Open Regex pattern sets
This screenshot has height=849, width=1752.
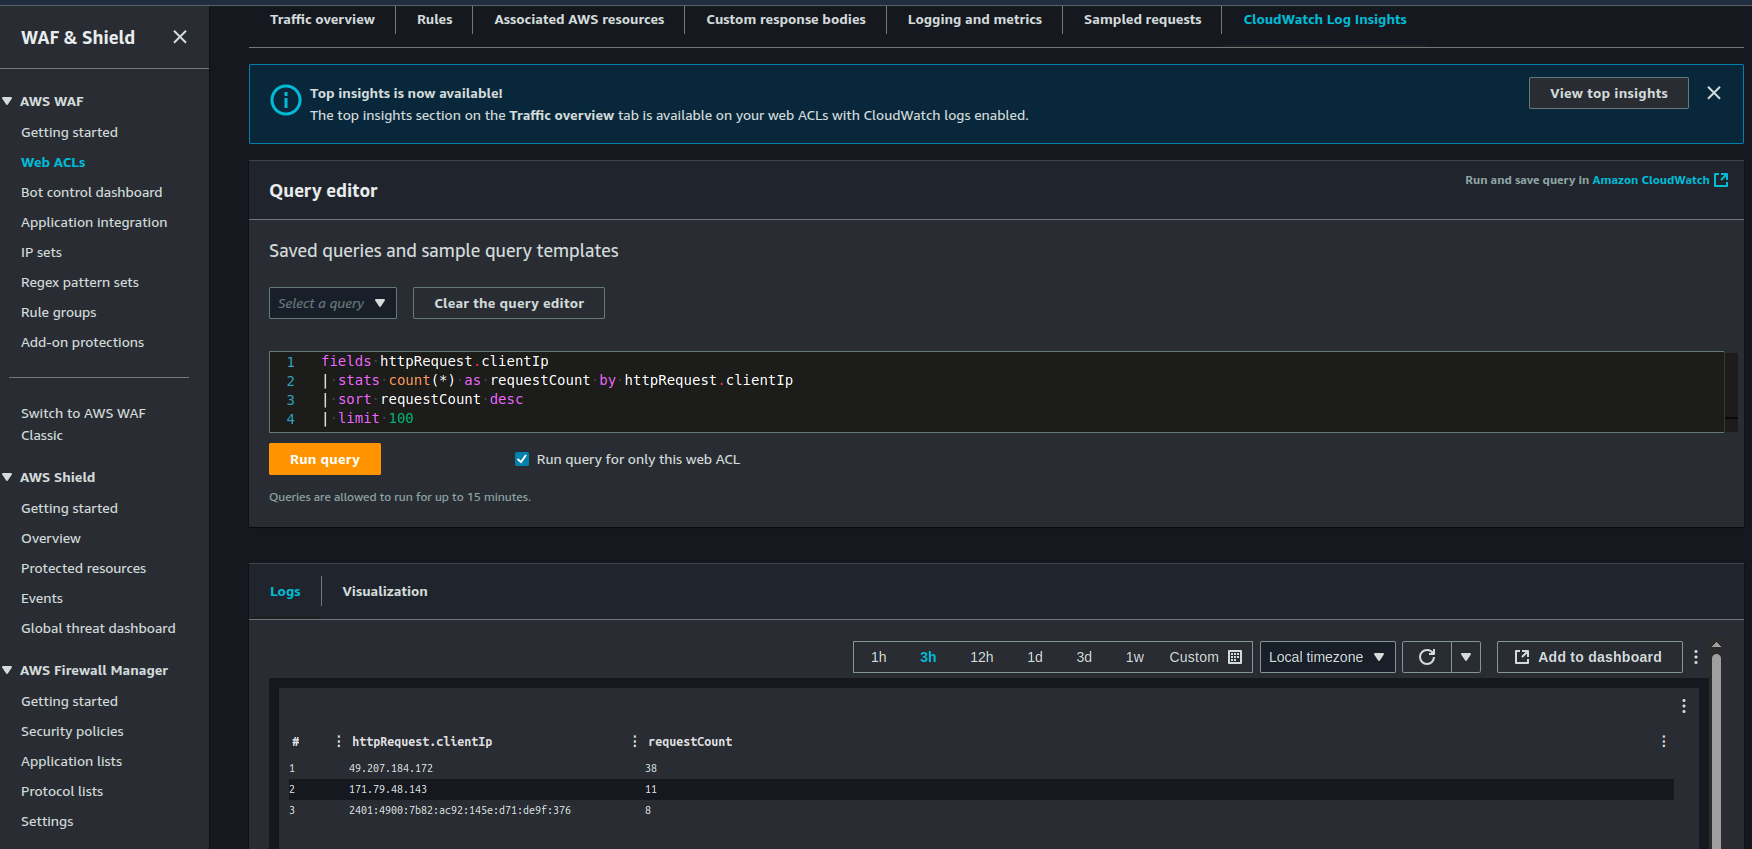80,282
